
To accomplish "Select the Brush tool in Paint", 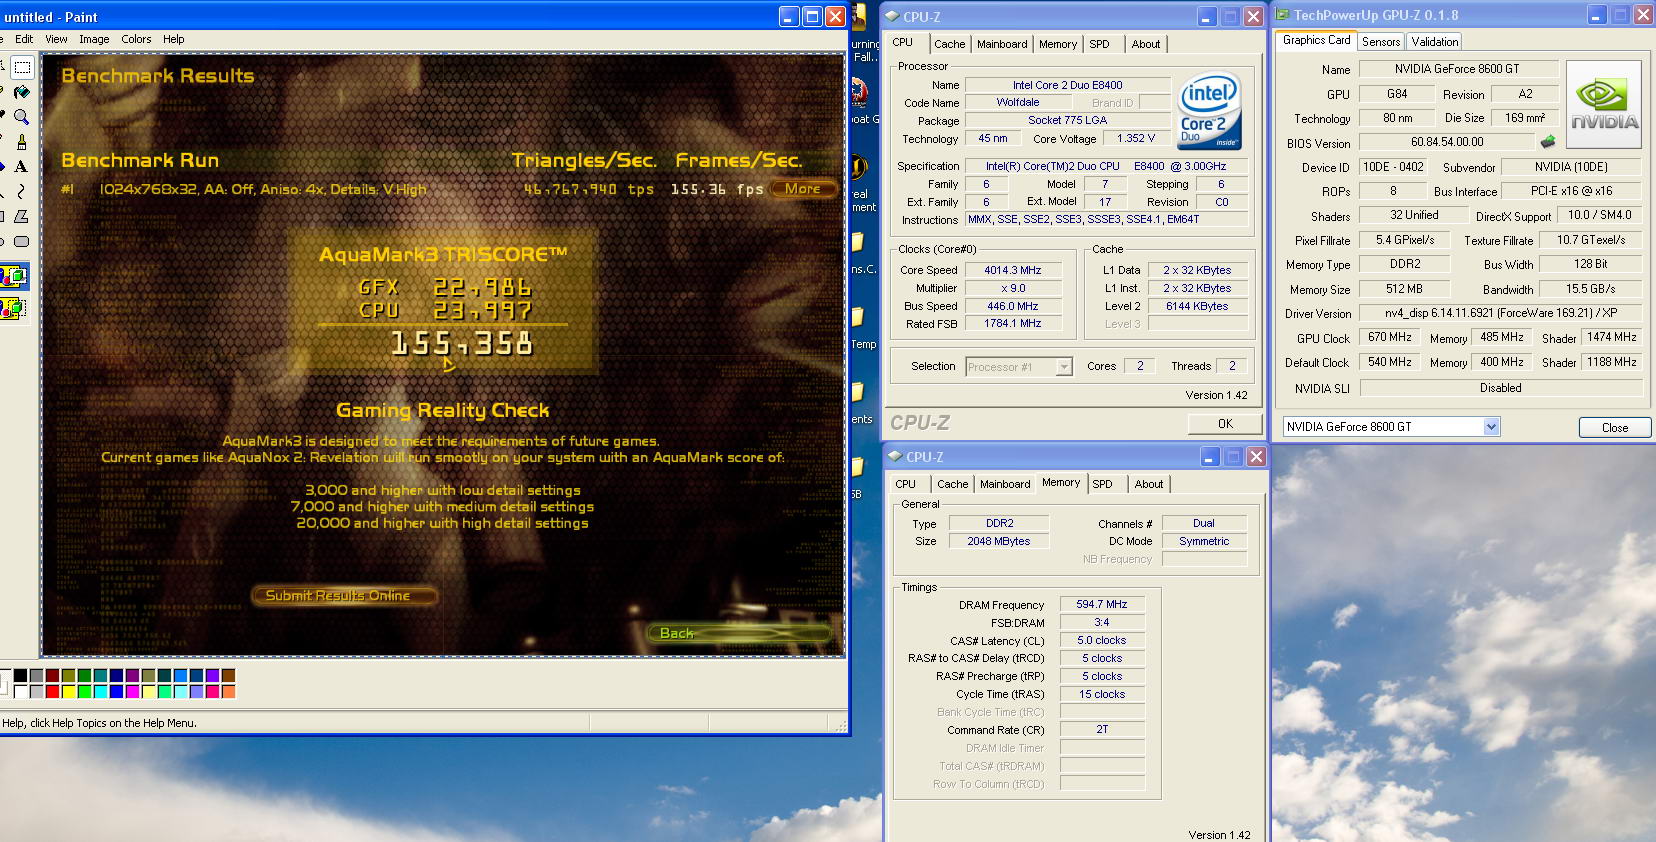I will click(x=22, y=142).
